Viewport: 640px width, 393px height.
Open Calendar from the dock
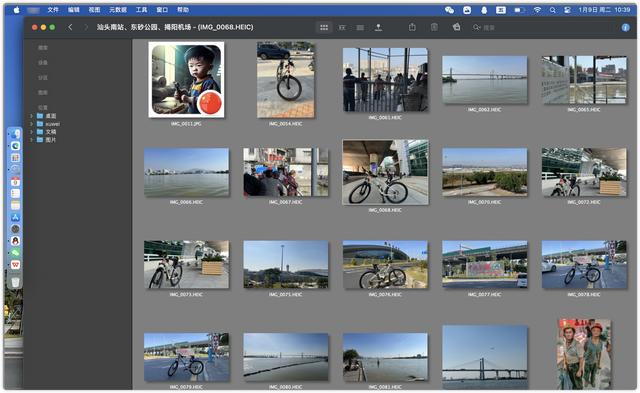click(15, 182)
